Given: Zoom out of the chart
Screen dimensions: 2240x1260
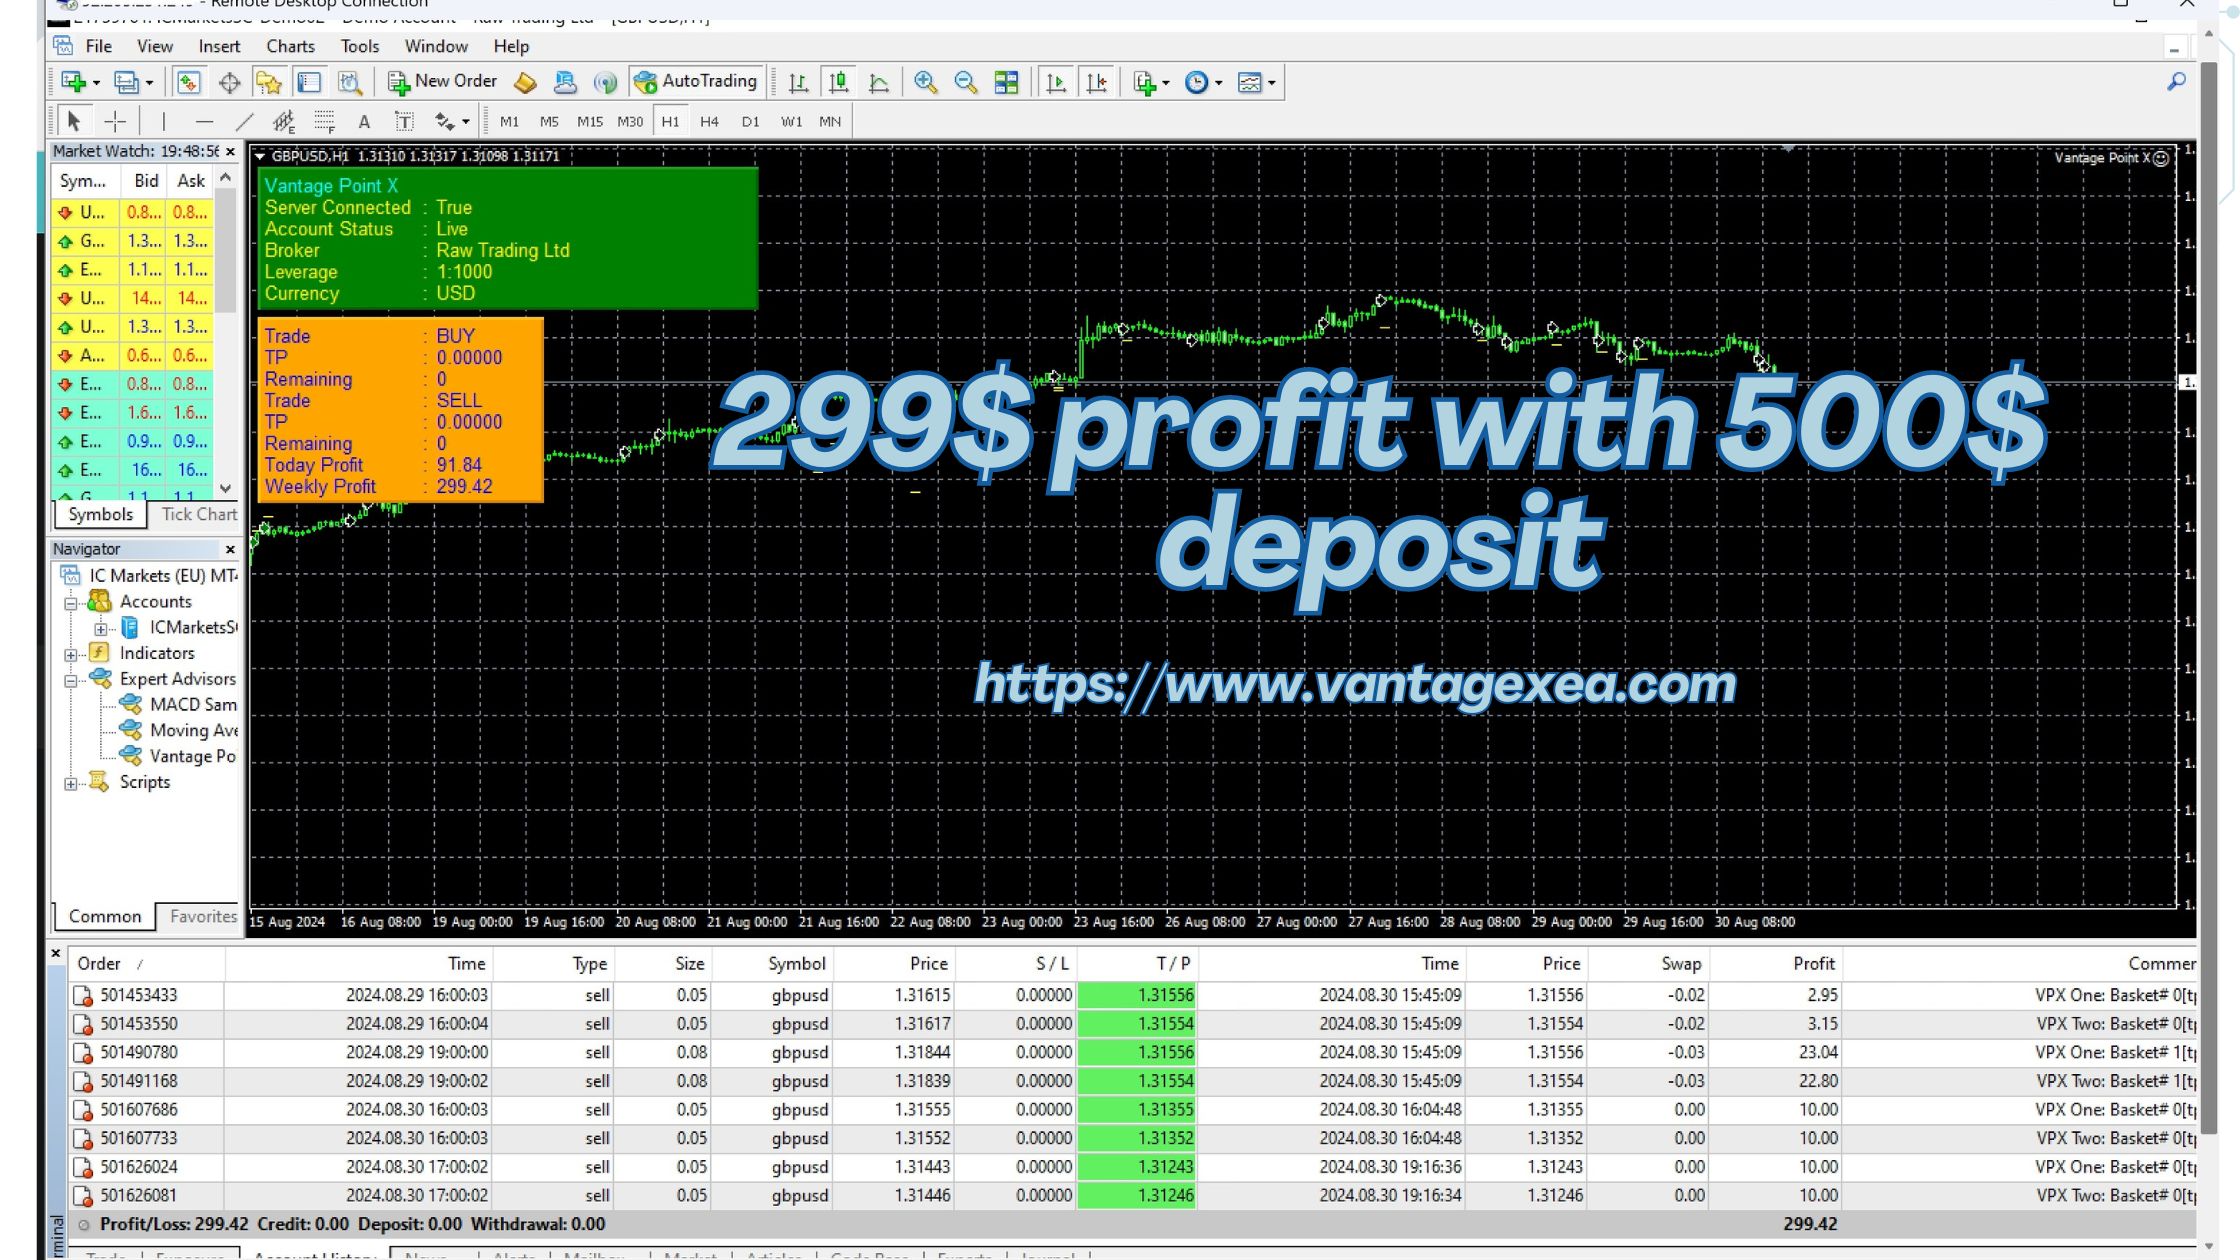Looking at the screenshot, I should click(x=965, y=82).
